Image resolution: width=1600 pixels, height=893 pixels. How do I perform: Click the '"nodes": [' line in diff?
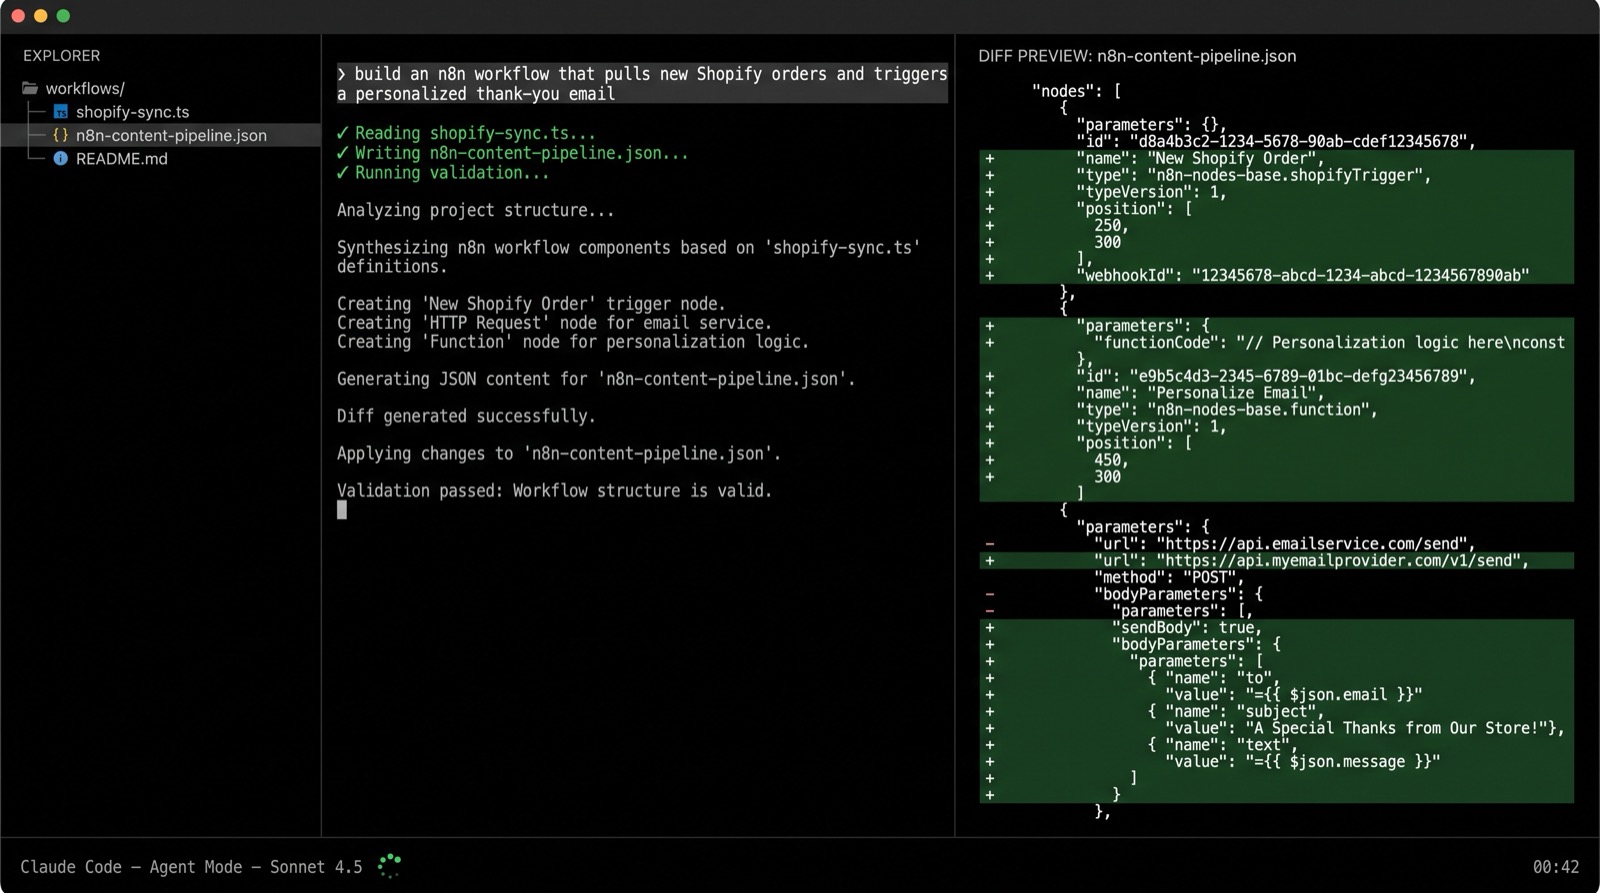[1076, 91]
